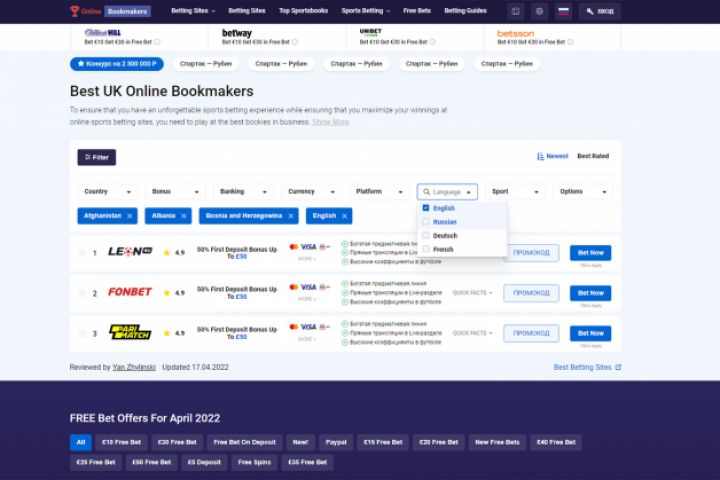Click Bet Now for Leon
This screenshot has width=720, height=480.
591,253
